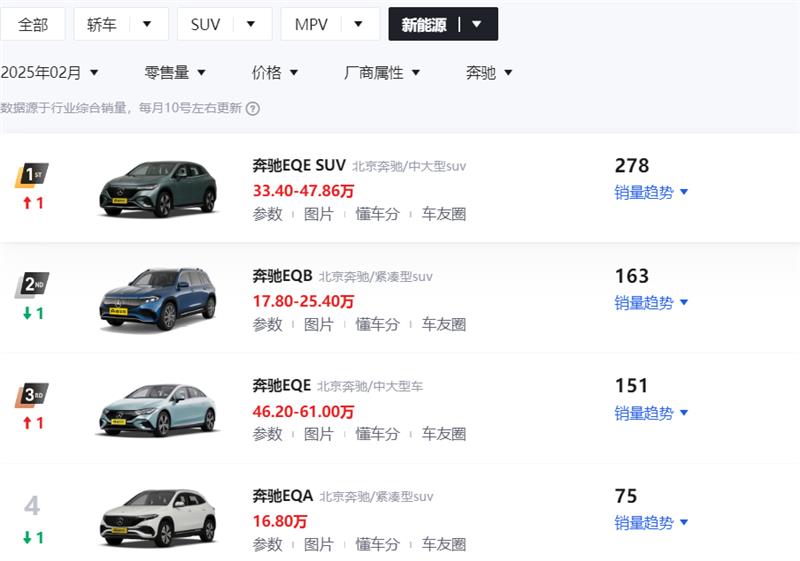Expand the 奔驰 brand dropdown
The height and width of the screenshot is (561, 800).
[x=489, y=72]
